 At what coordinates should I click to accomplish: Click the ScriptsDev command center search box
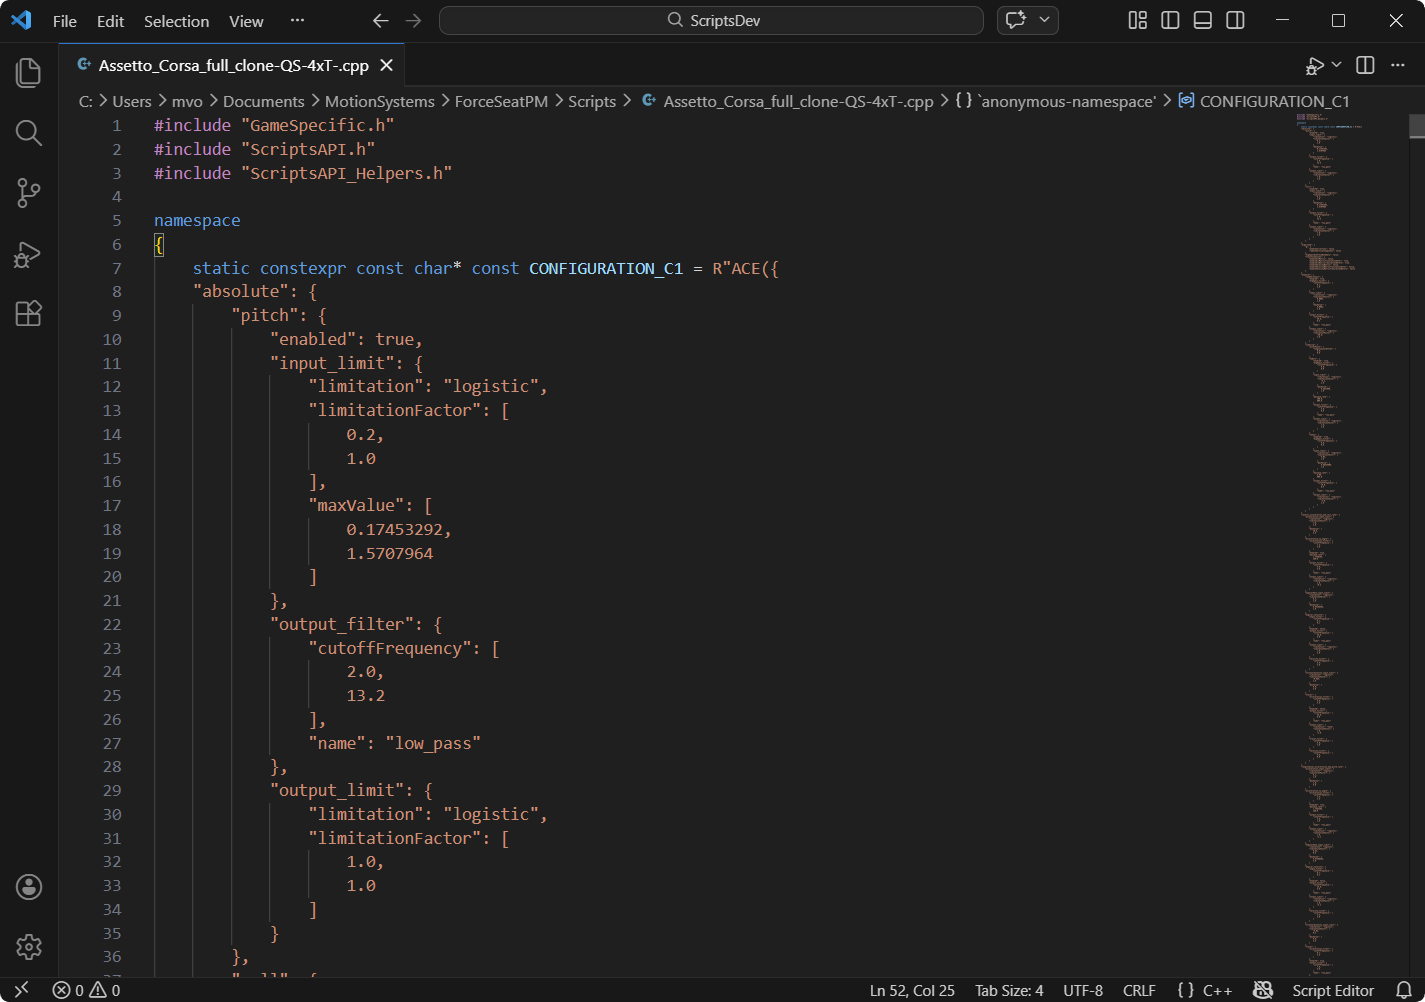pyautogui.click(x=711, y=20)
